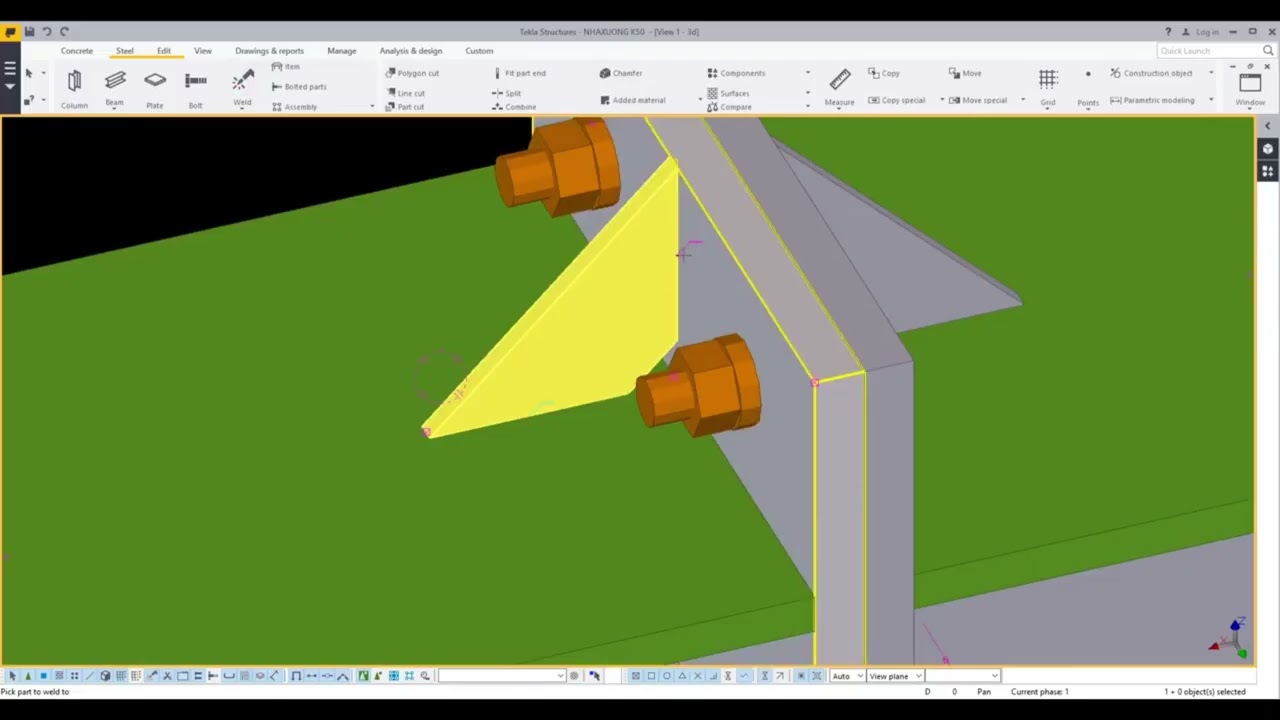
Task: Click the Copy command
Action: (884, 73)
